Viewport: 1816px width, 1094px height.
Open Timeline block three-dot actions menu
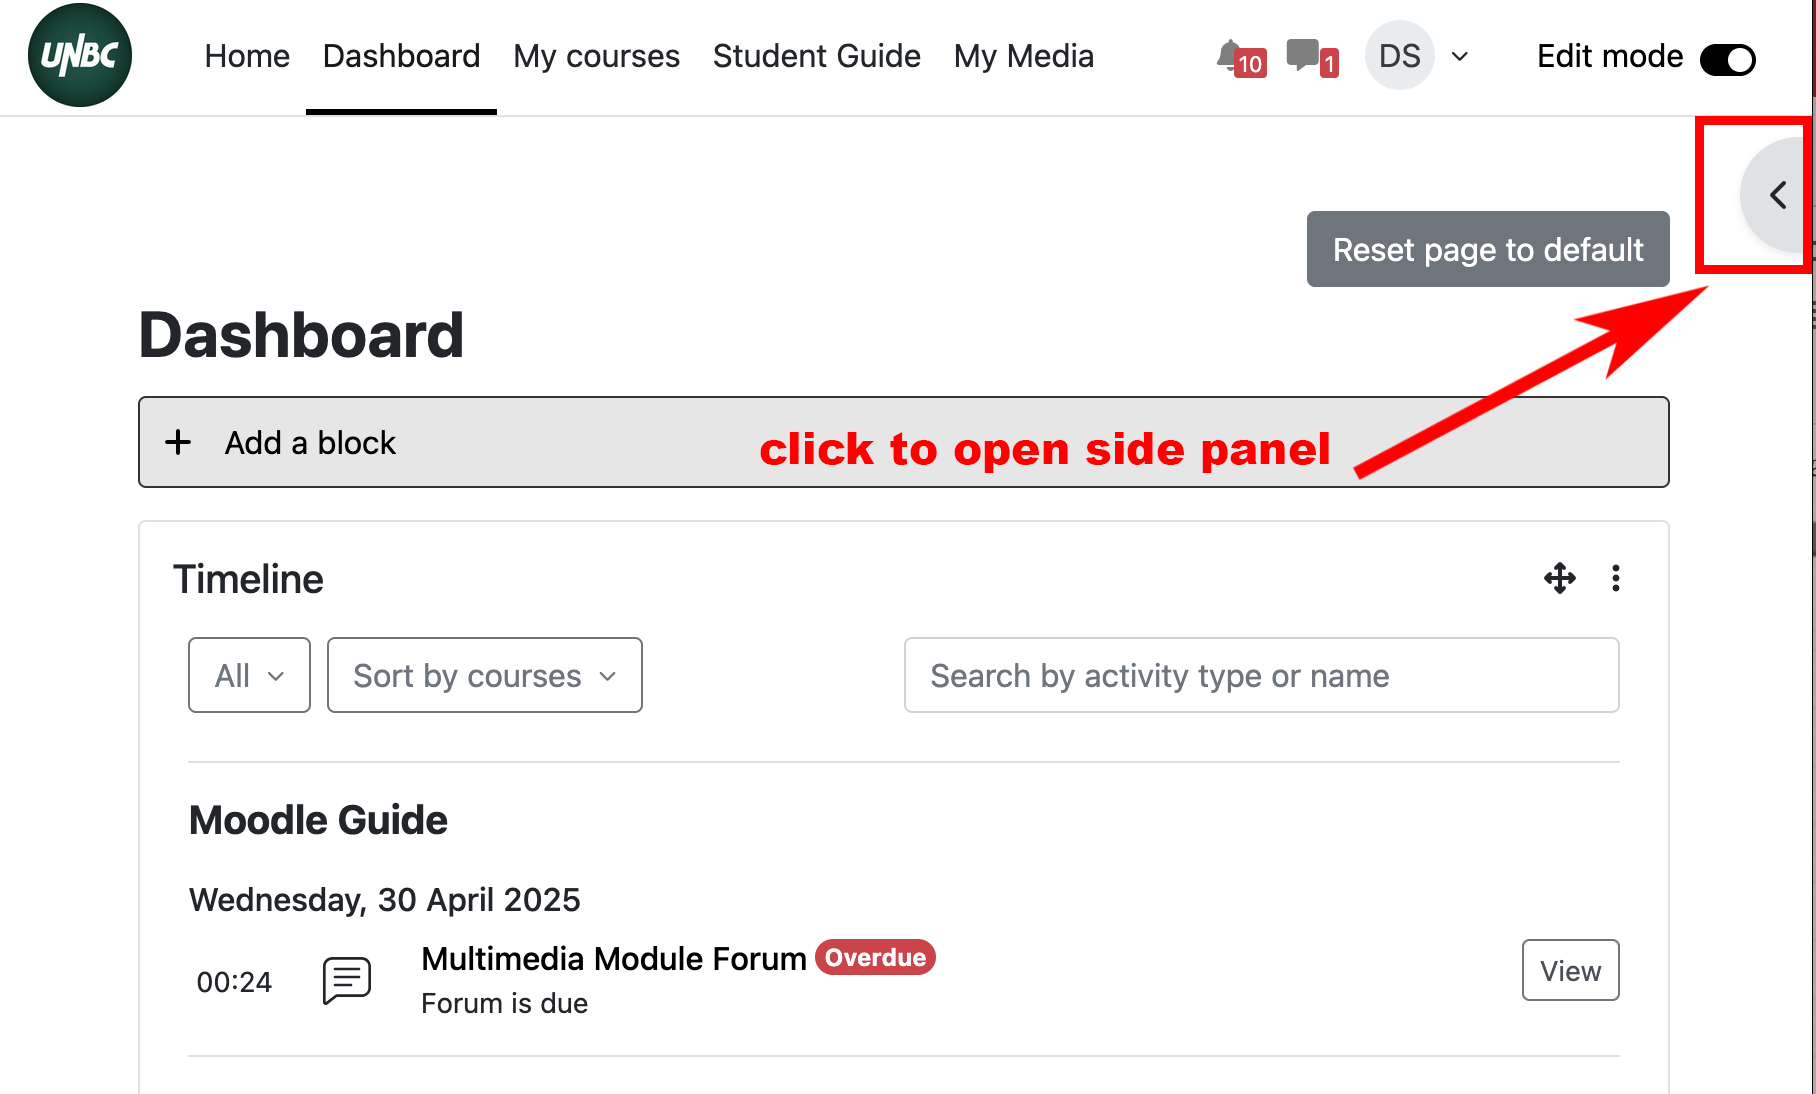pos(1615,578)
